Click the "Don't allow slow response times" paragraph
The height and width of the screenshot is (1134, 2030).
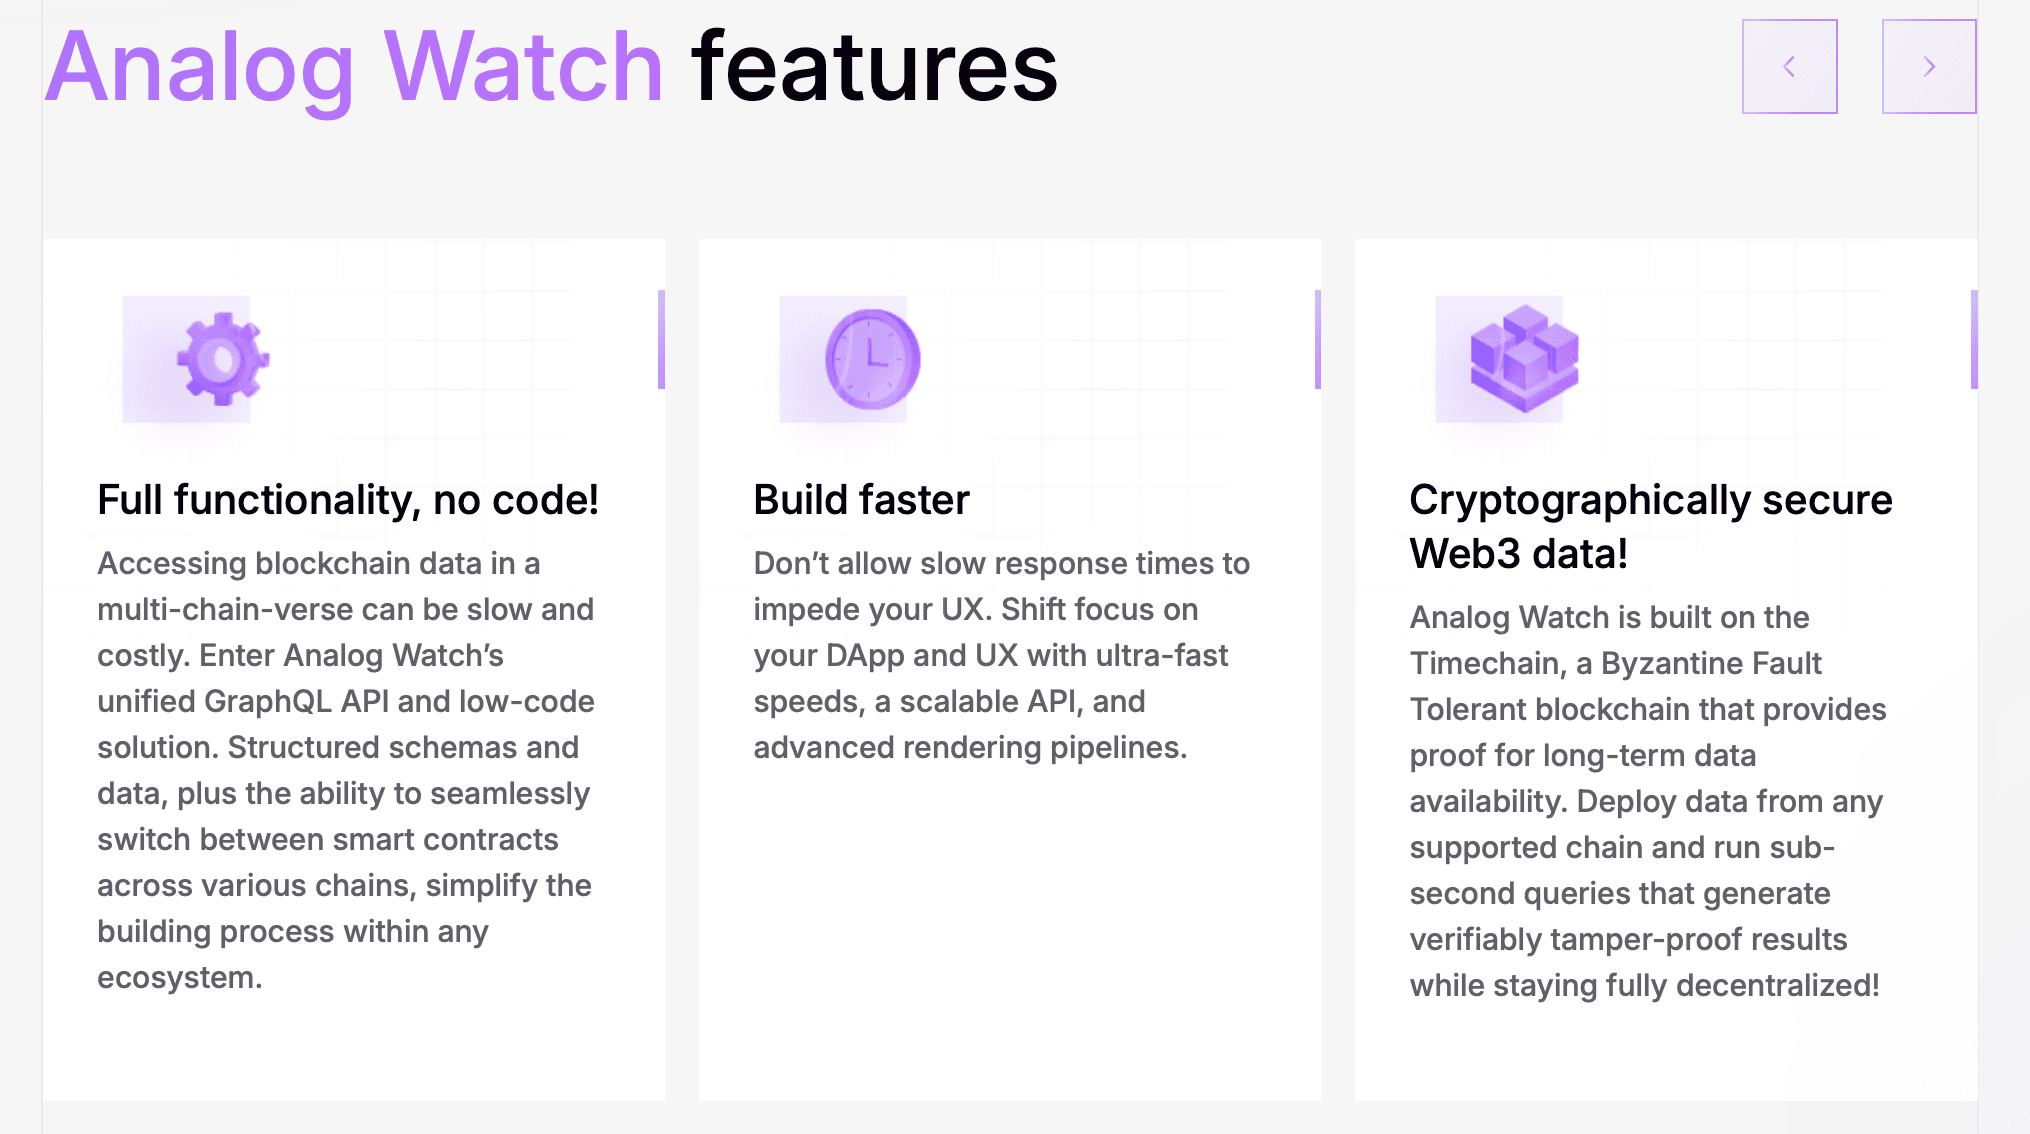pos(1000,655)
